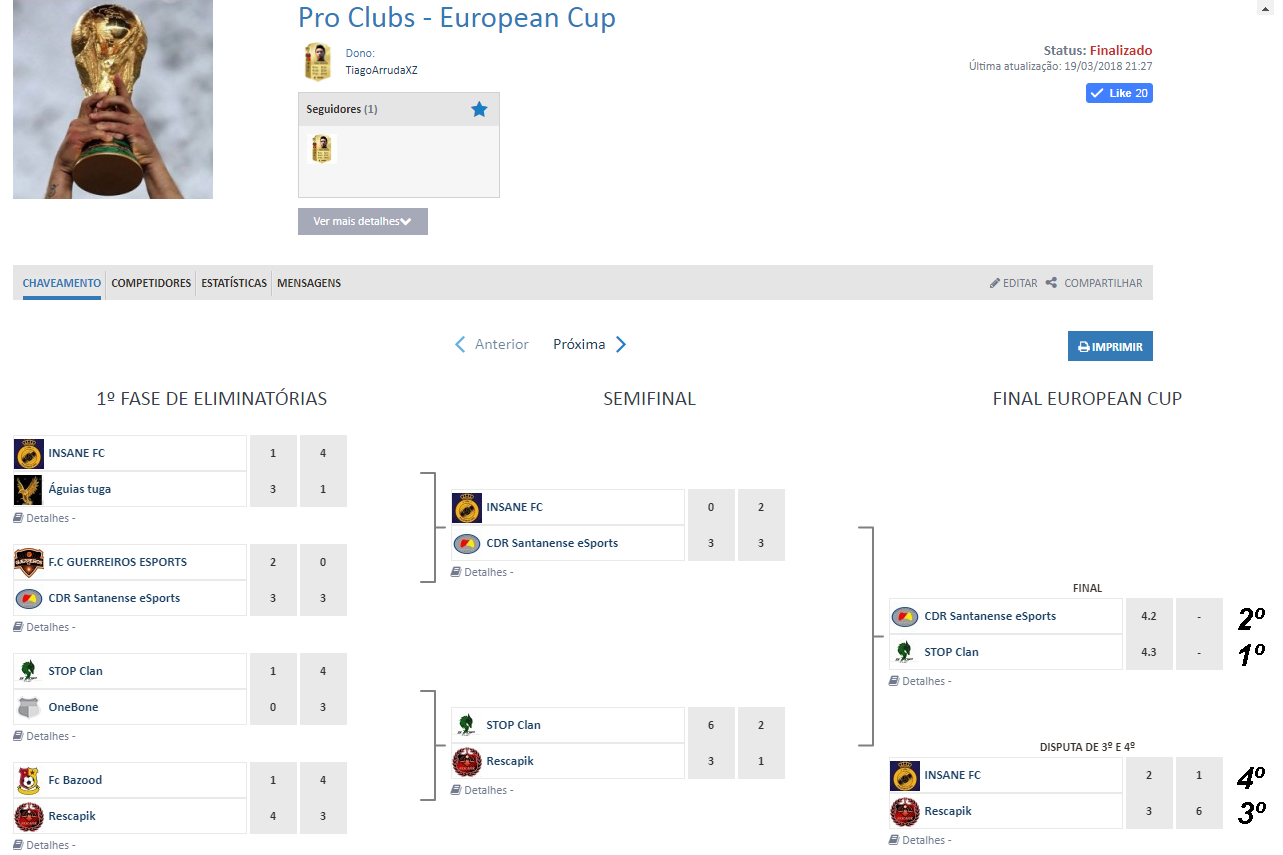
Task: Toggle the Facebook Like button
Action: (1119, 93)
